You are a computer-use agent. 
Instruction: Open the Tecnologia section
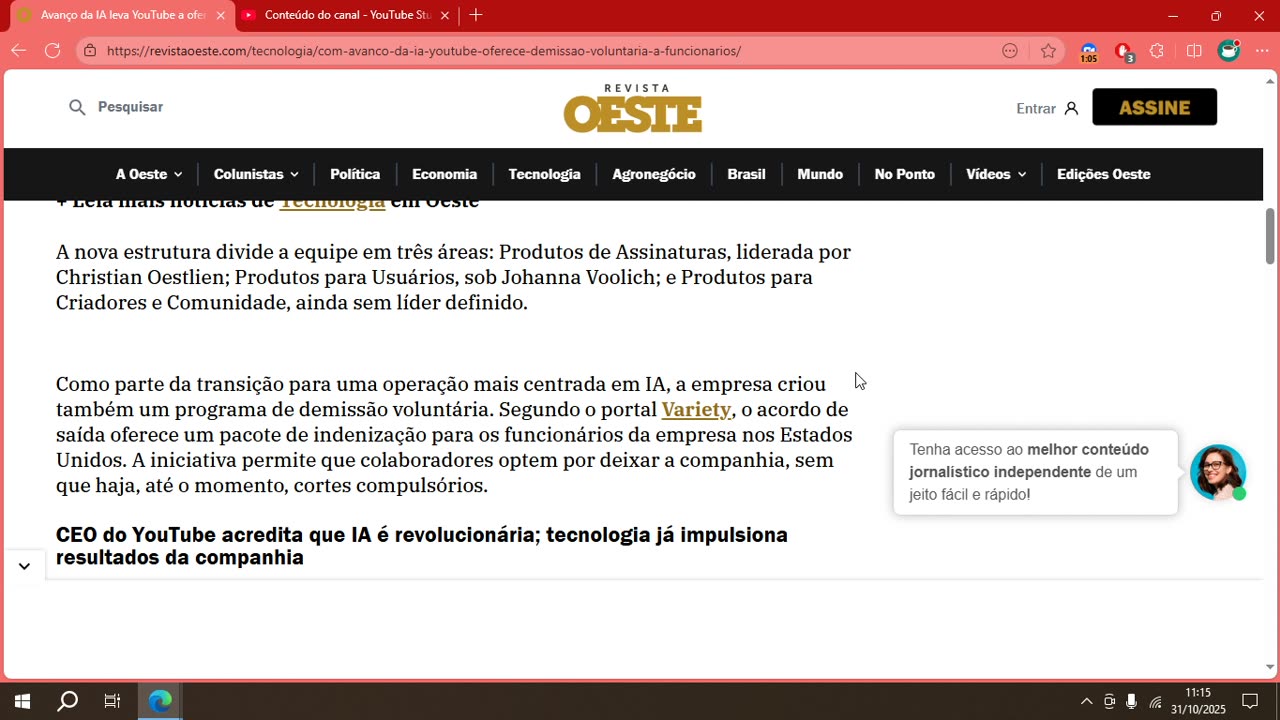tap(544, 174)
